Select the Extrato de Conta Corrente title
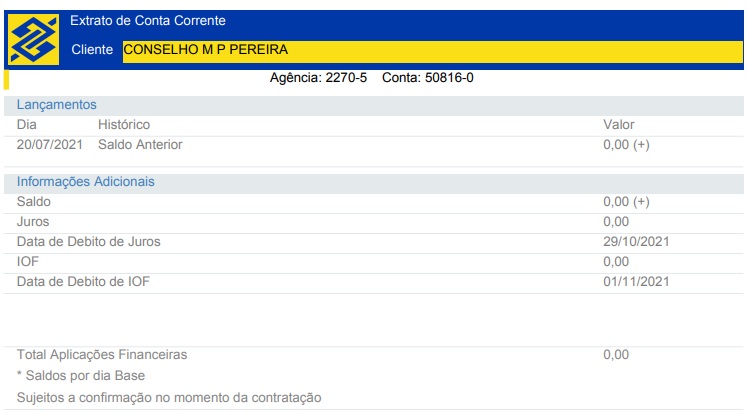The height and width of the screenshot is (415, 748). click(x=148, y=21)
